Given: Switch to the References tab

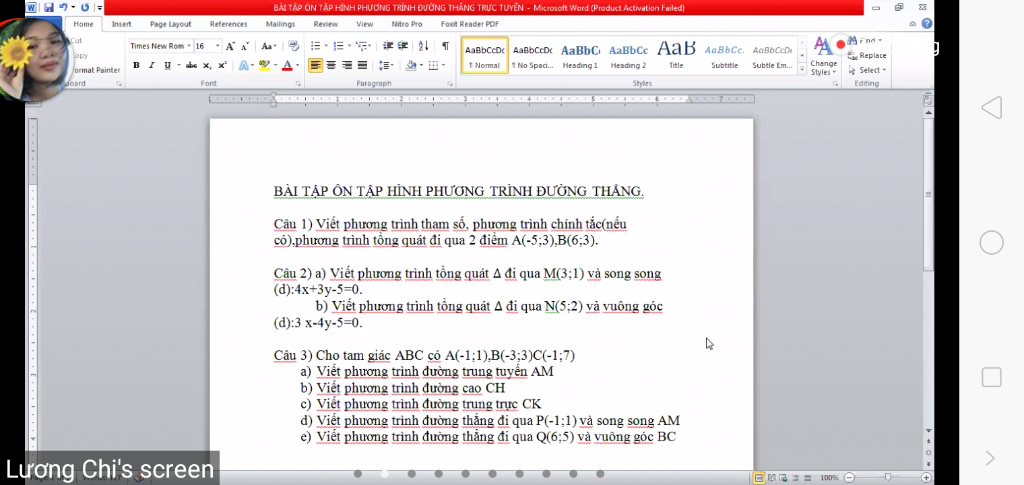Looking at the screenshot, I should coord(229,24).
